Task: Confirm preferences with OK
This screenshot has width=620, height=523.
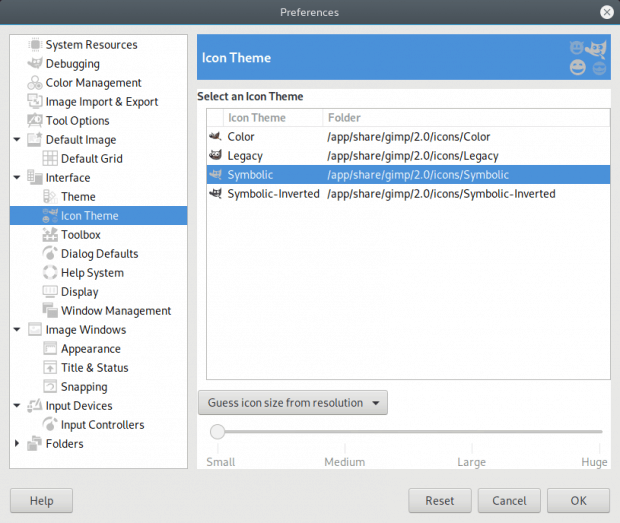Action: pyautogui.click(x=578, y=500)
